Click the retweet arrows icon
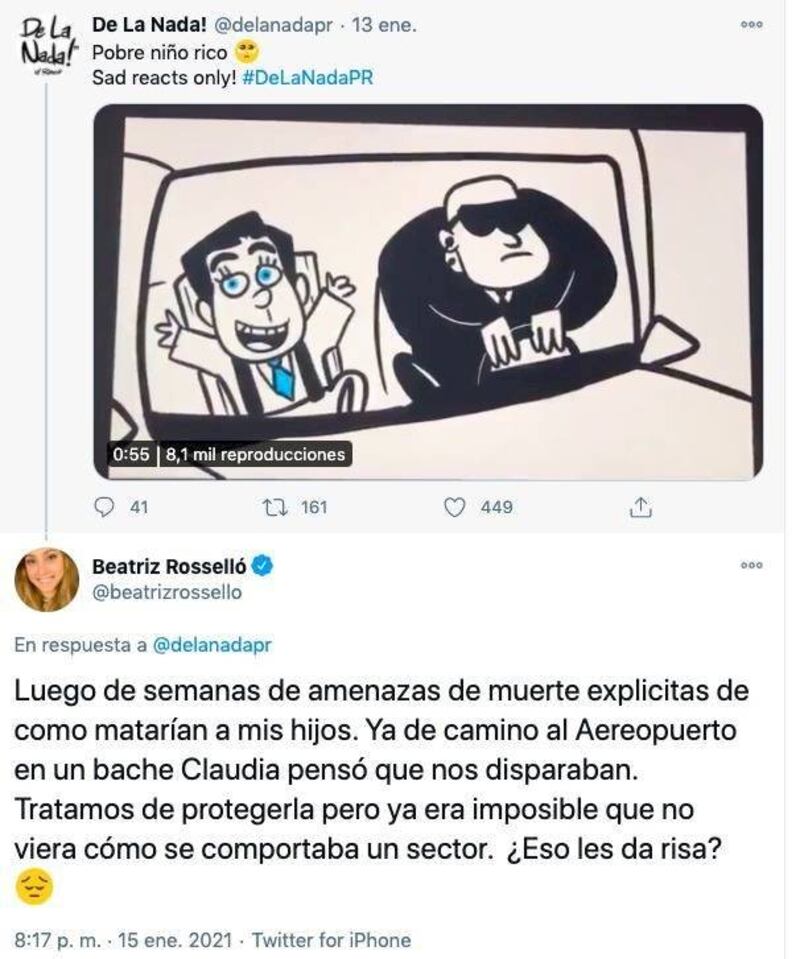This screenshot has width=800, height=959. [x=275, y=507]
